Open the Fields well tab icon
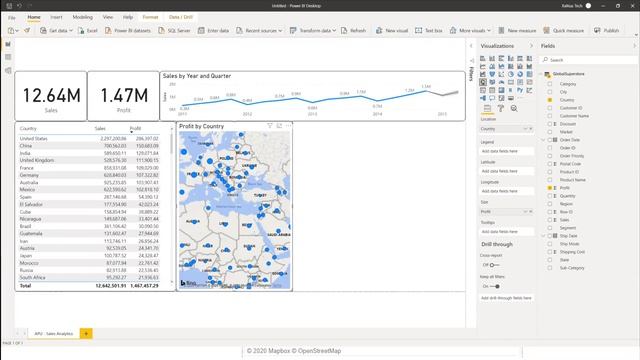The image size is (640, 360). (x=487, y=108)
